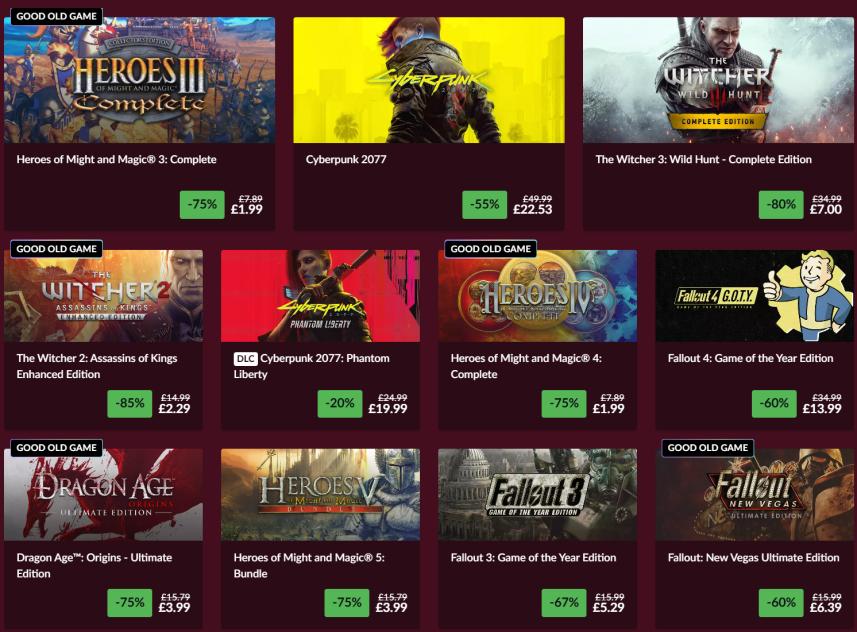
Task: Open Fallout: New Vegas Ultimate Edition title link
Action: coord(753,557)
